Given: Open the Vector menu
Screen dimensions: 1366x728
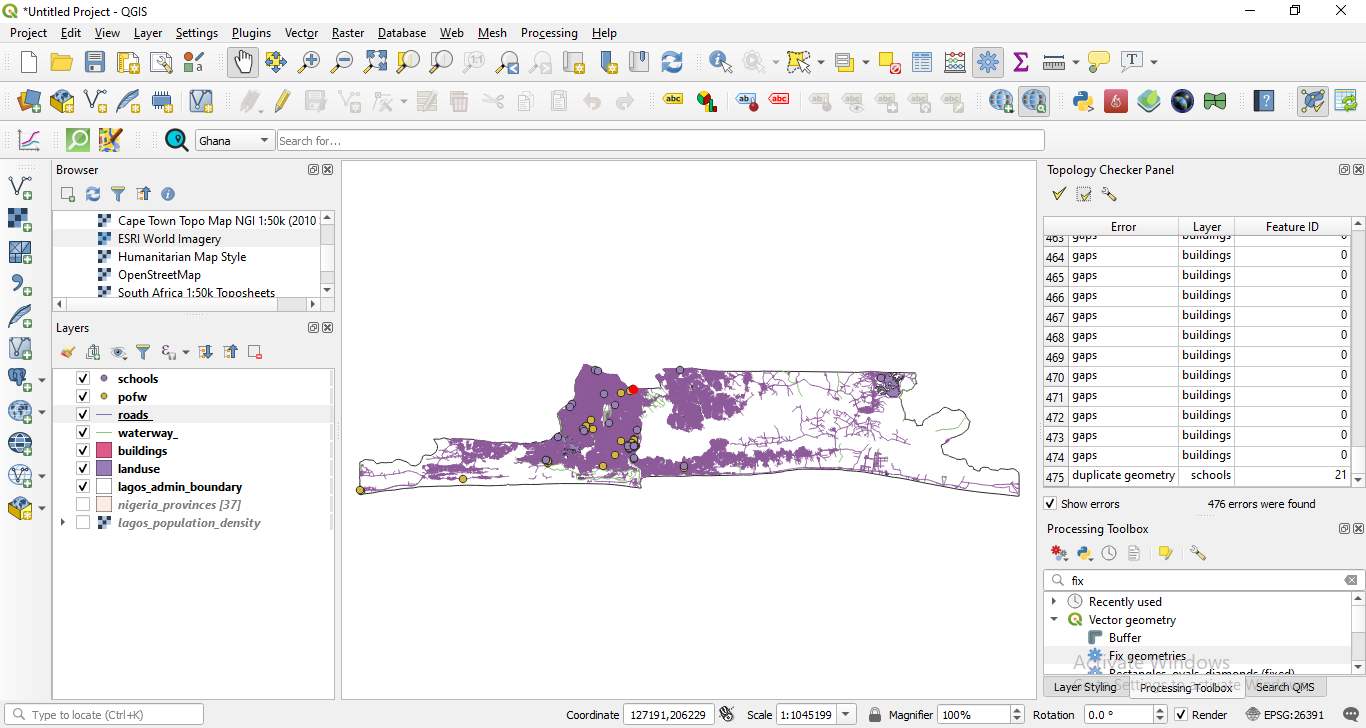Looking at the screenshot, I should tap(301, 33).
